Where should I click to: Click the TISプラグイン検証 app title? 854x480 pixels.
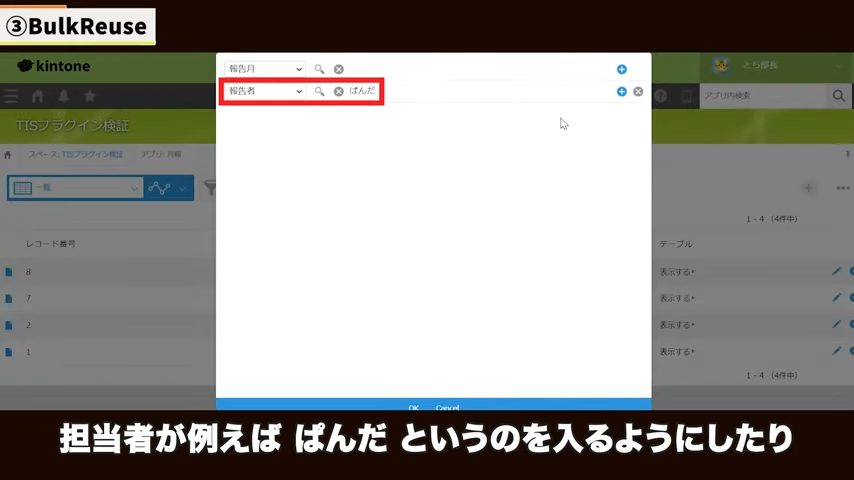72,126
